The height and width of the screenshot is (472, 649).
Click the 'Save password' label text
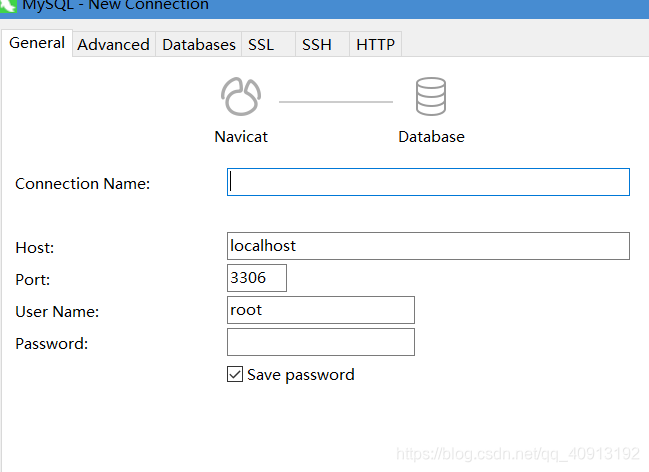point(300,375)
